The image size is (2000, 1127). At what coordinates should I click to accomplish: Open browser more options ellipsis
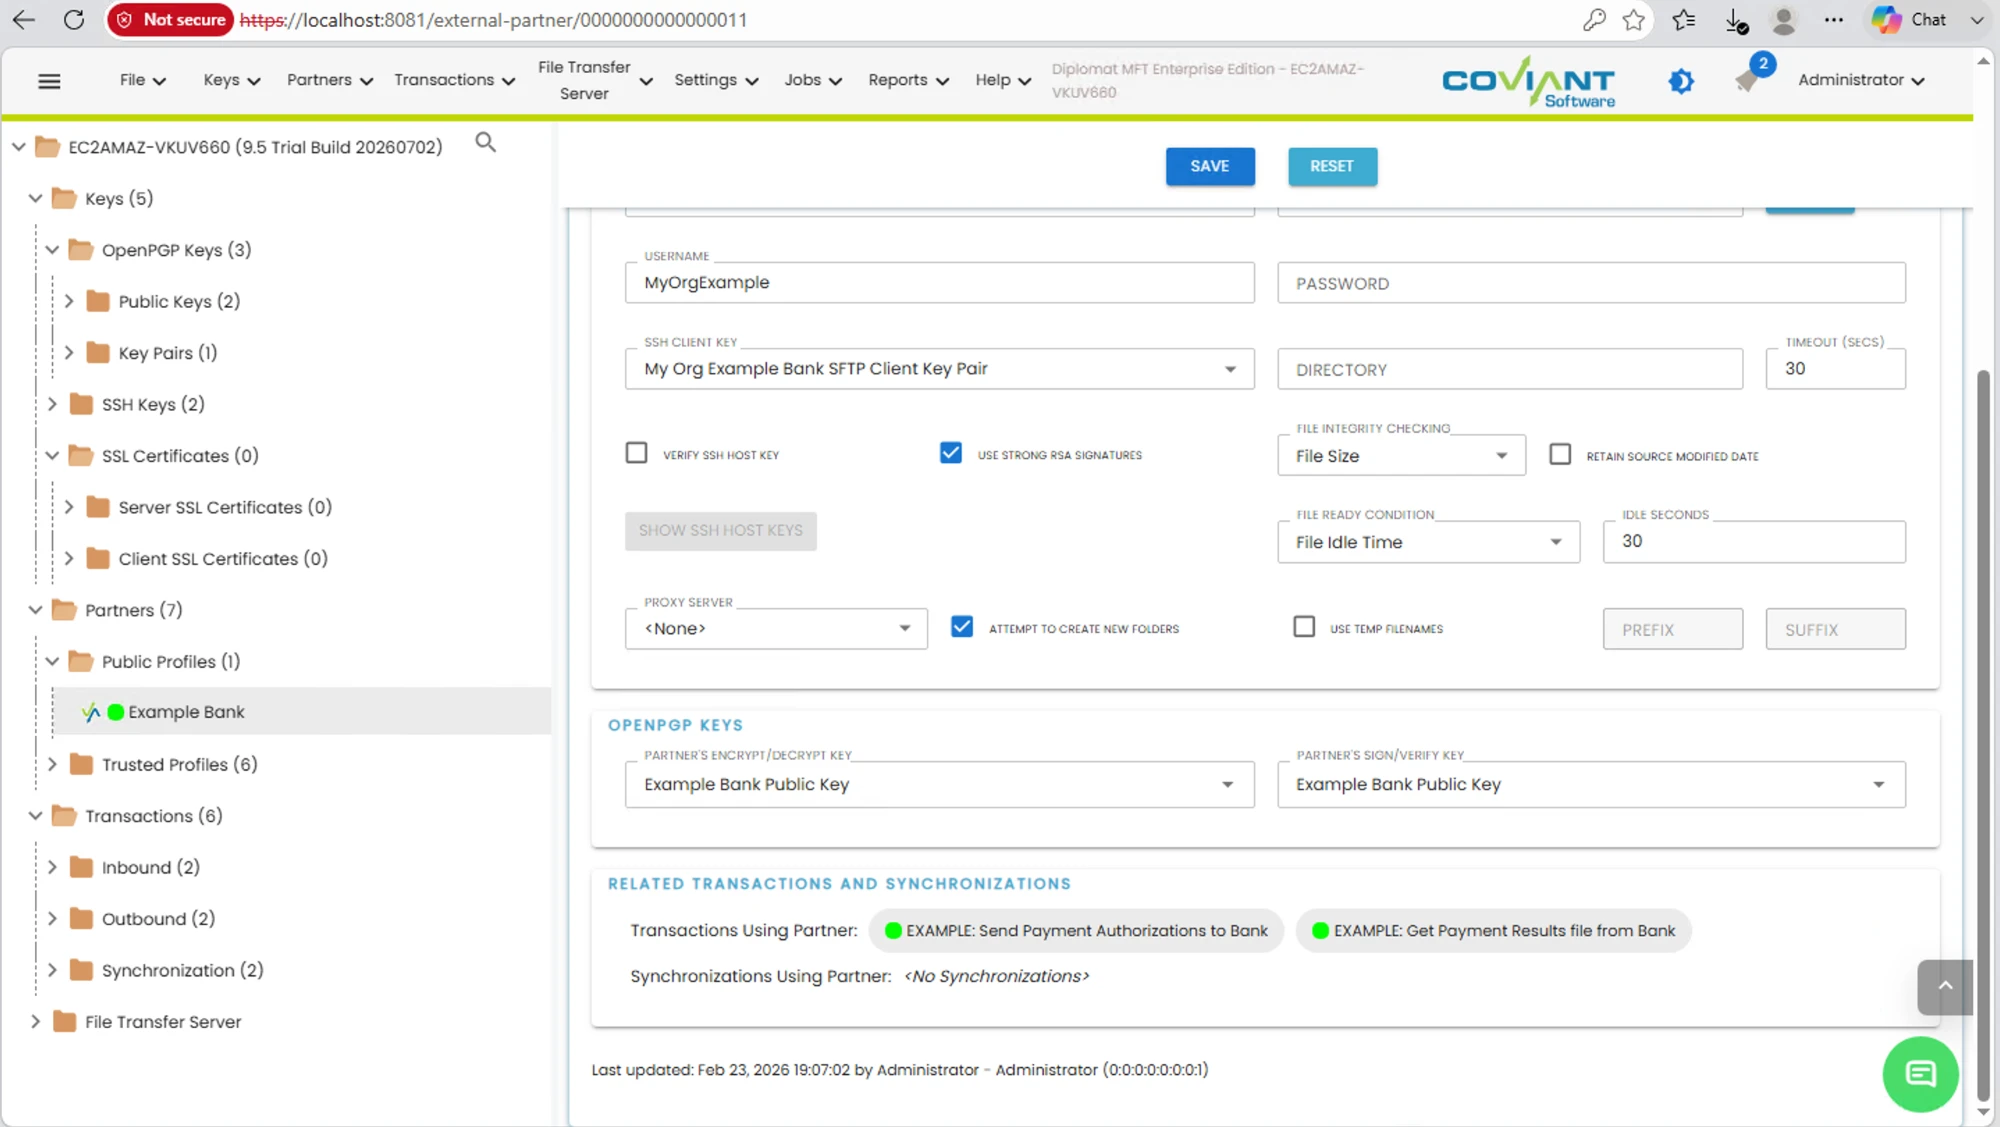1833,20
